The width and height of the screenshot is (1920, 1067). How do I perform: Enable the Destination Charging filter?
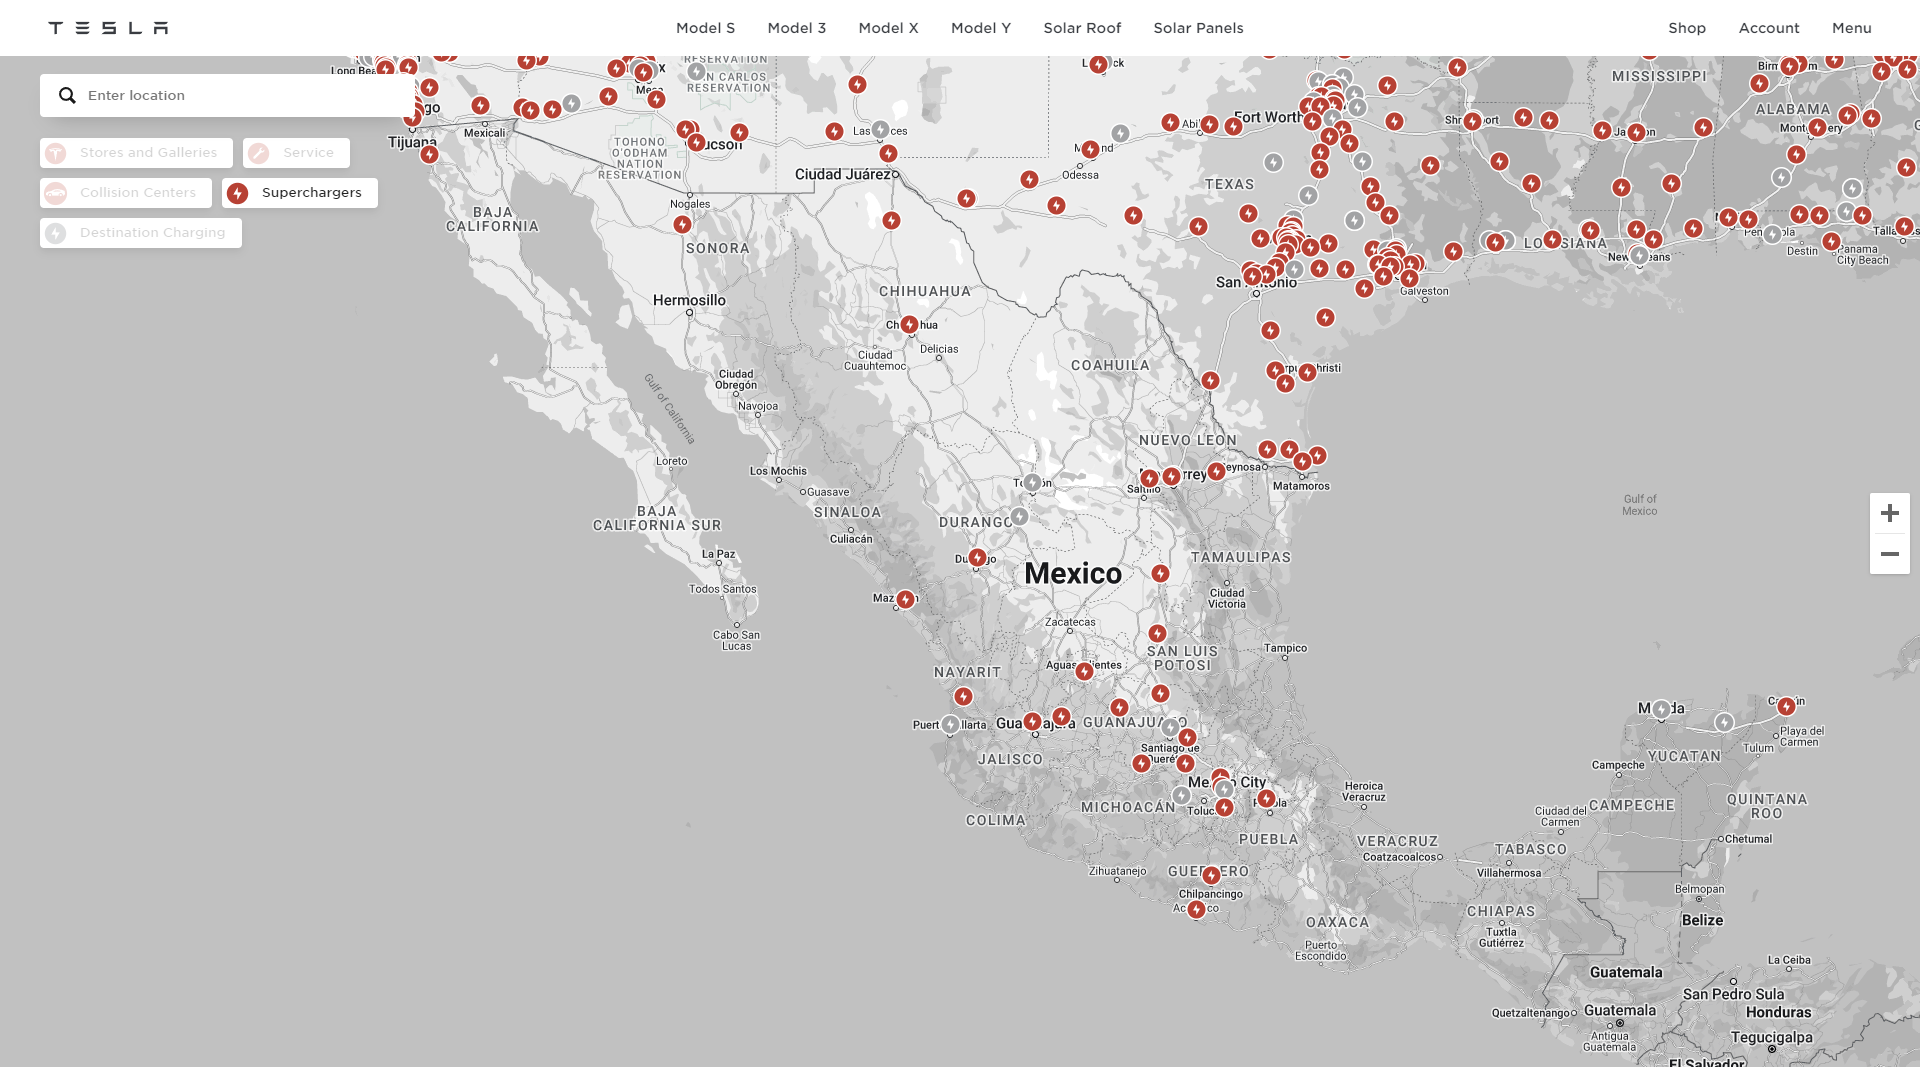[141, 233]
